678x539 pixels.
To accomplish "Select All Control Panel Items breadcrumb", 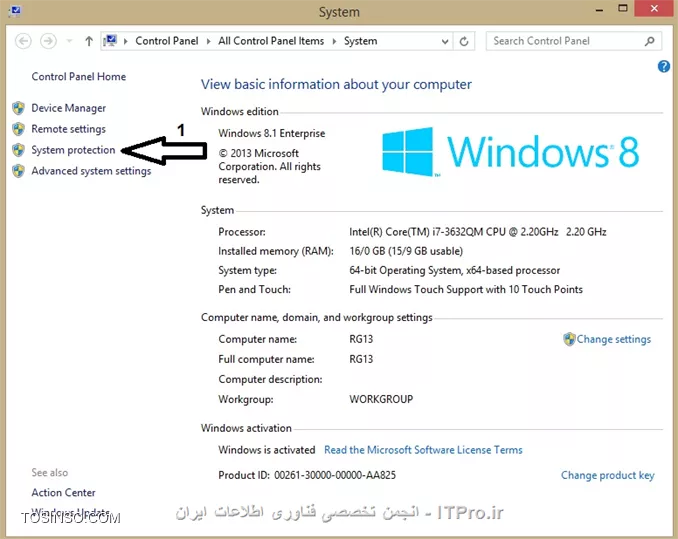I will [271, 41].
